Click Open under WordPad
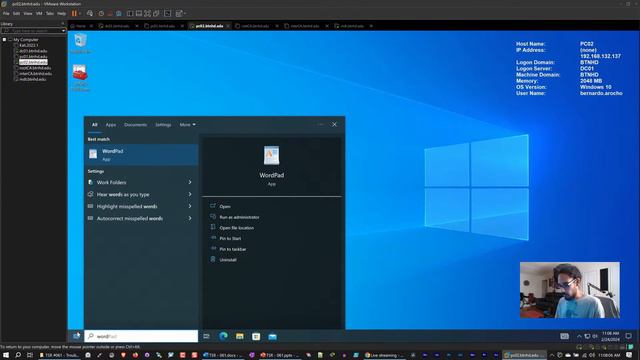The image size is (640, 360). pyautogui.click(x=225, y=207)
